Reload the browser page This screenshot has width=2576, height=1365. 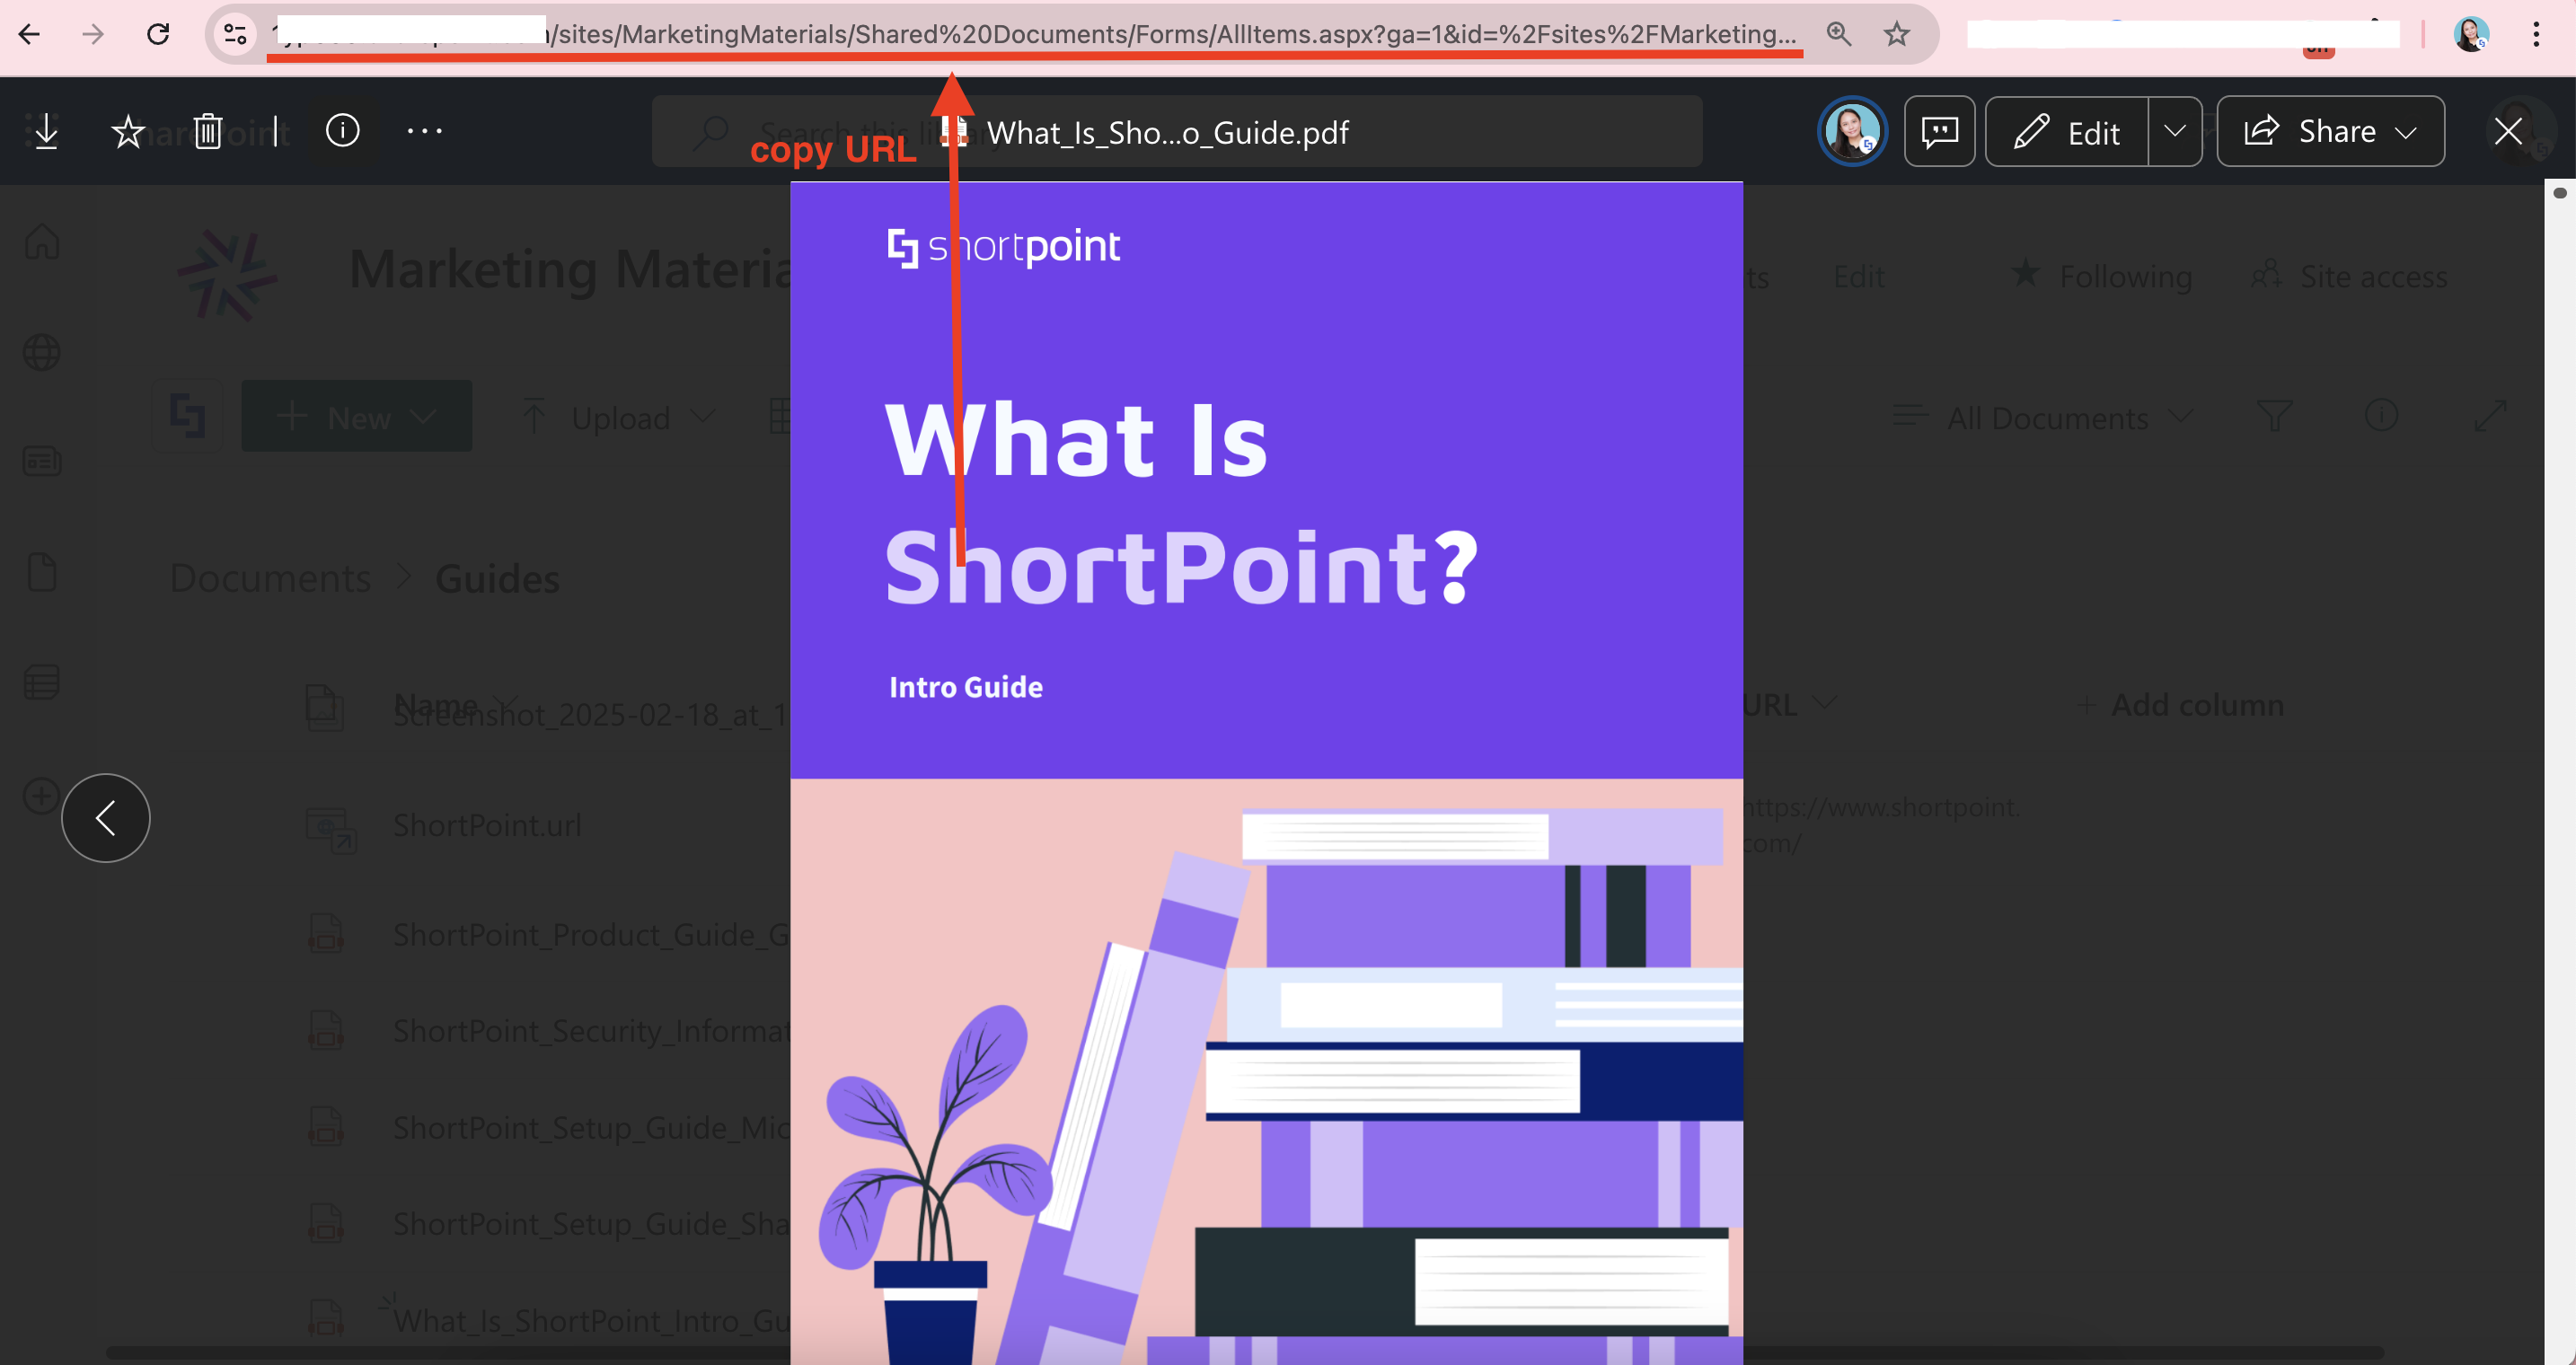158,34
